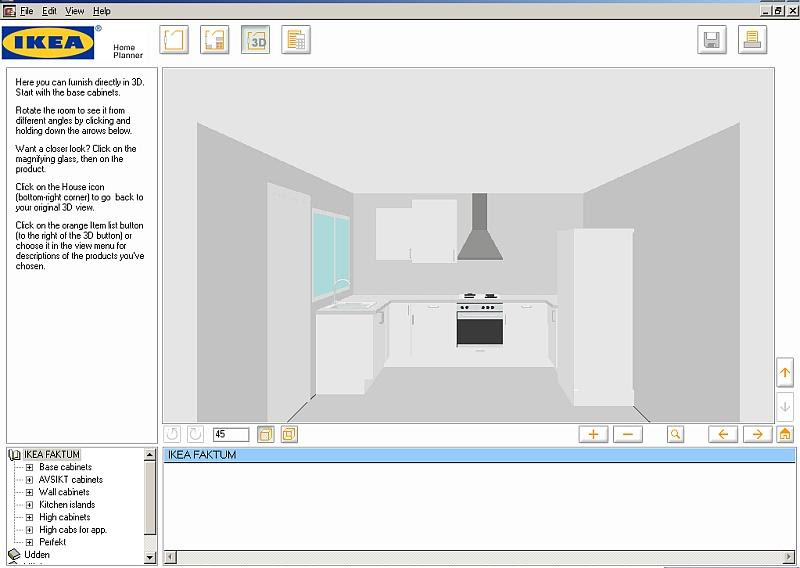Select the oven in the 3D room
Image resolution: width=800 pixels, height=568 pixels.
point(480,327)
